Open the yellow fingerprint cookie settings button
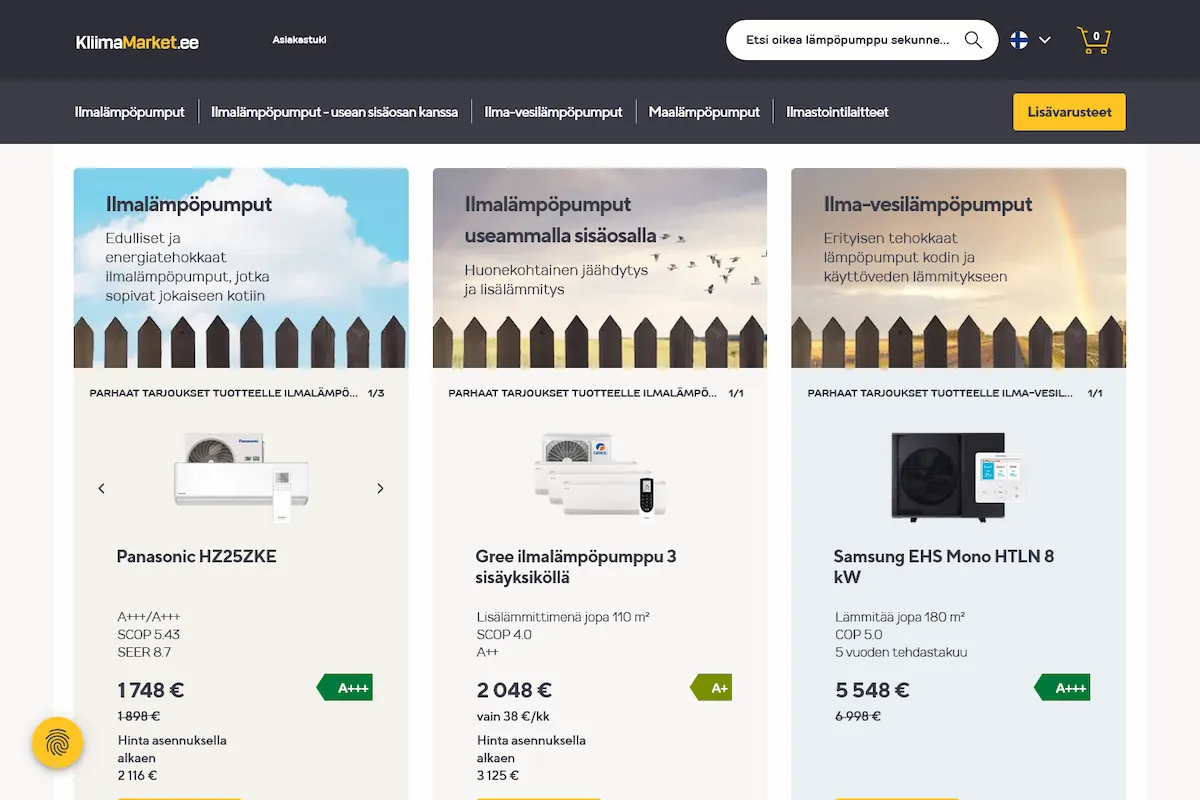This screenshot has width=1200, height=800. (57, 743)
